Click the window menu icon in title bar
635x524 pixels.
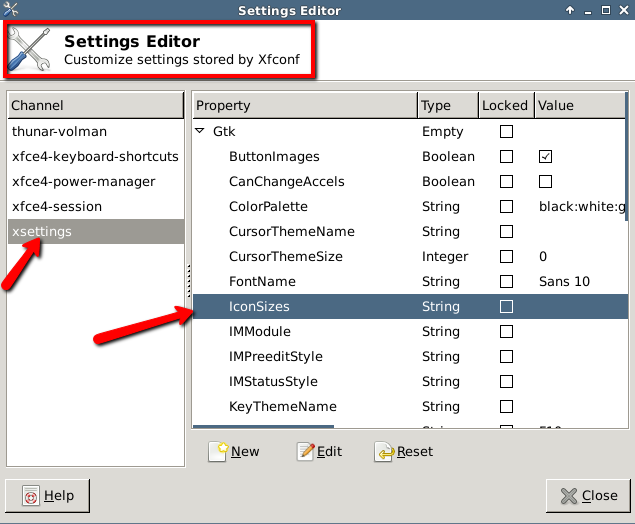coord(10,9)
